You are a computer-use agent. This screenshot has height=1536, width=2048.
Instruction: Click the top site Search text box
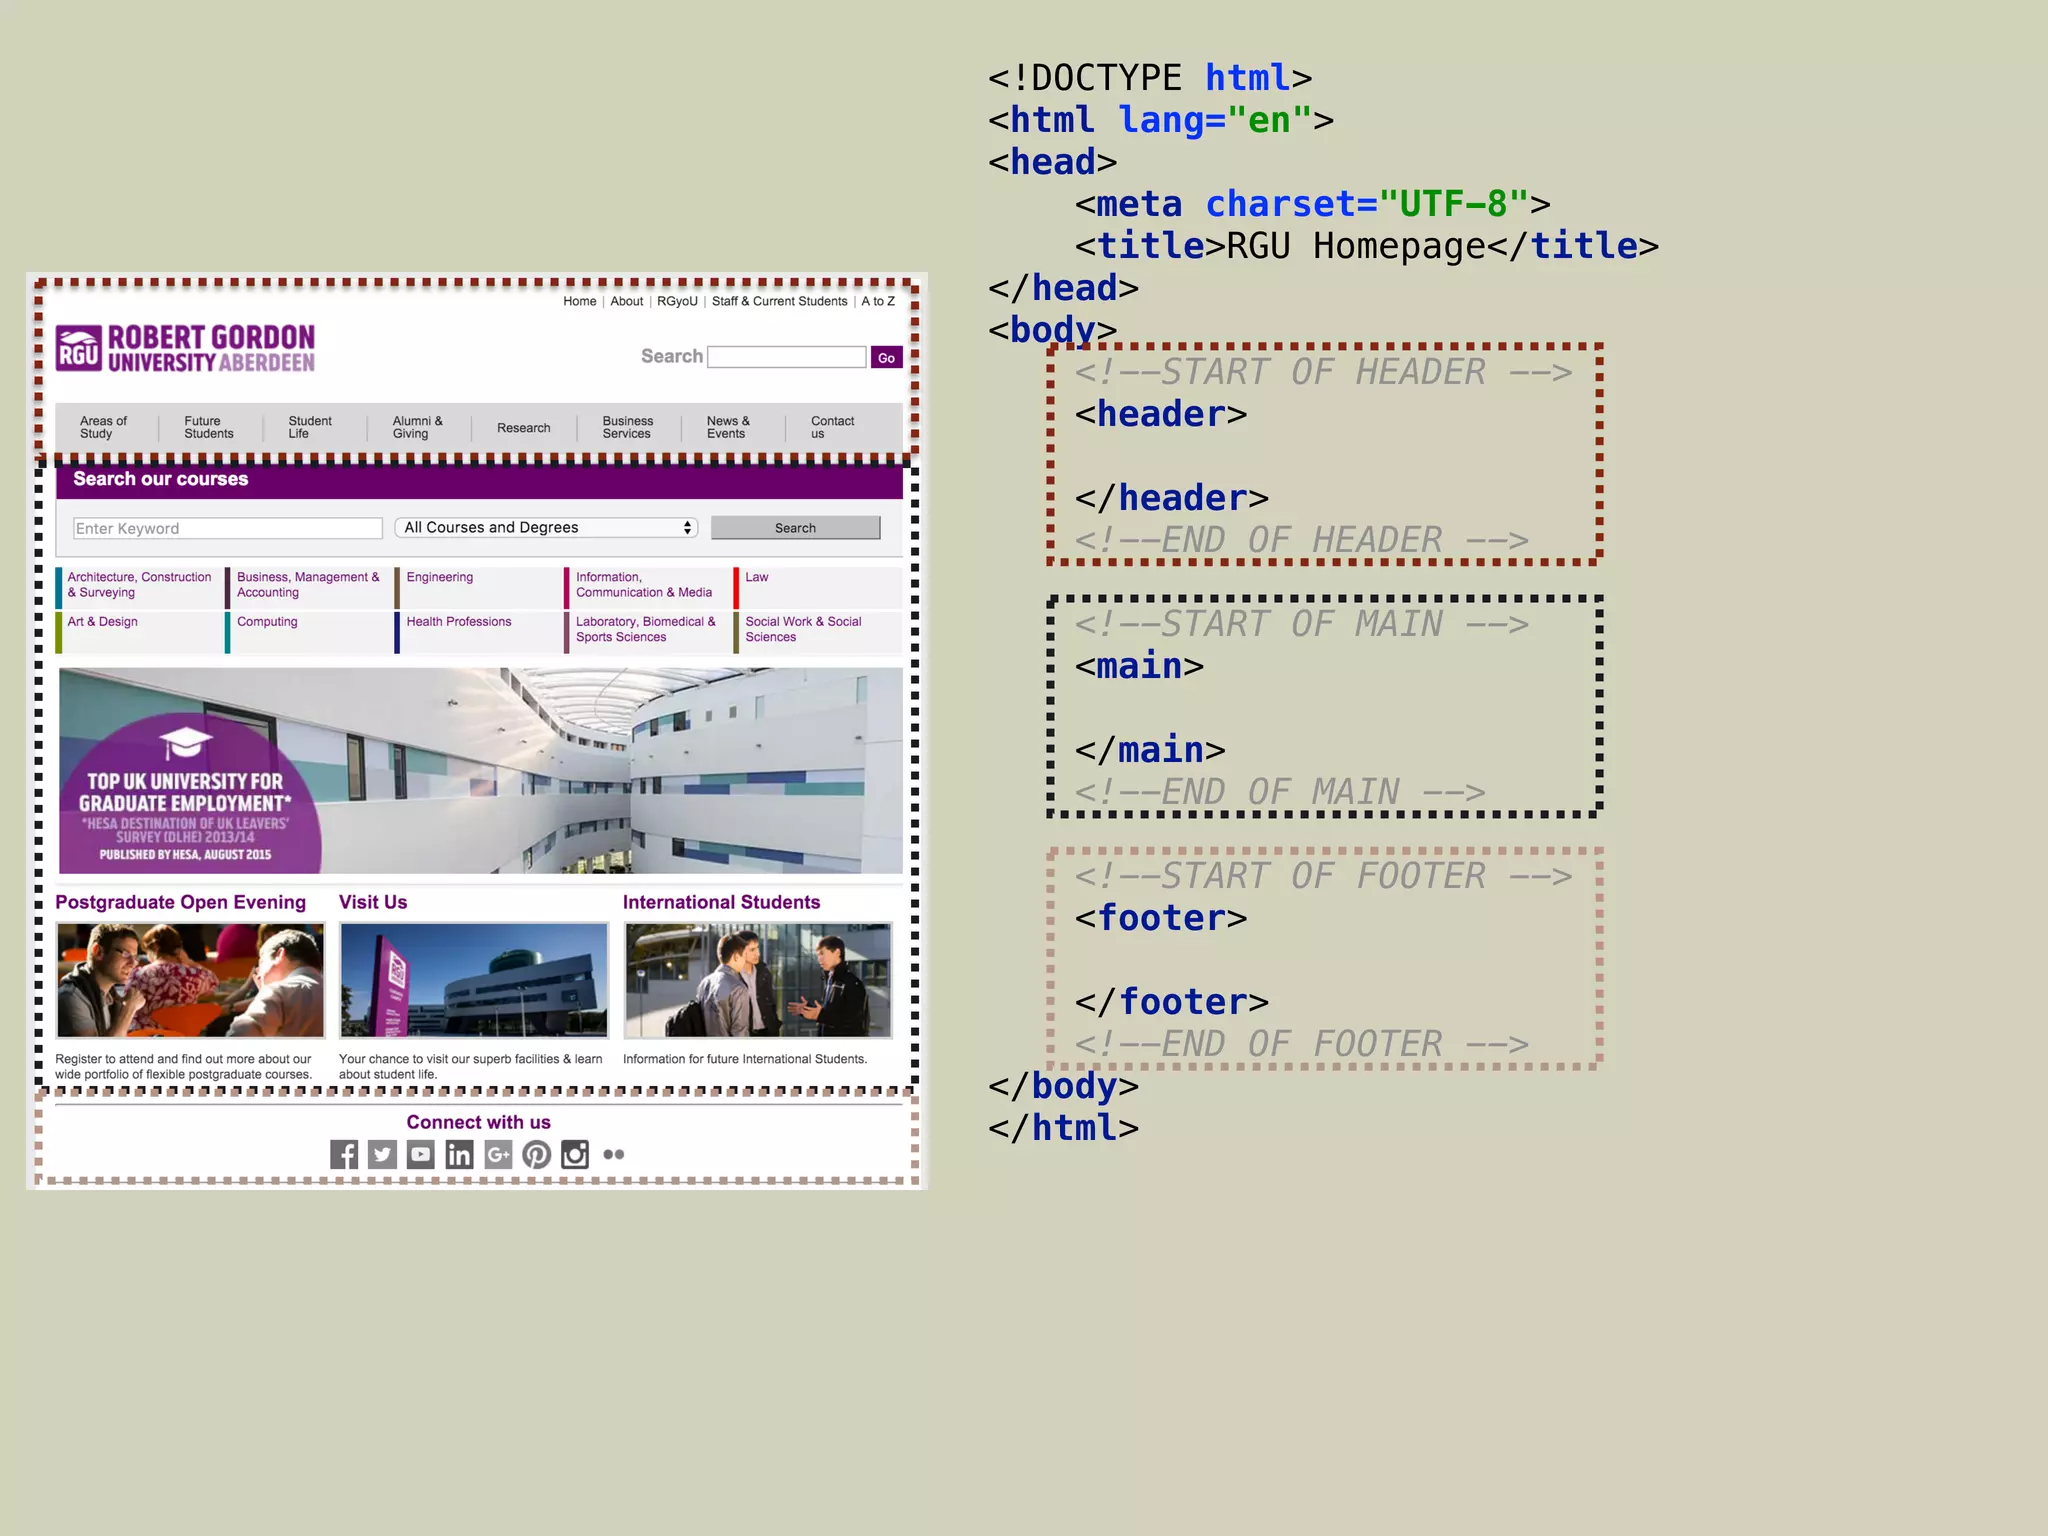(x=786, y=357)
